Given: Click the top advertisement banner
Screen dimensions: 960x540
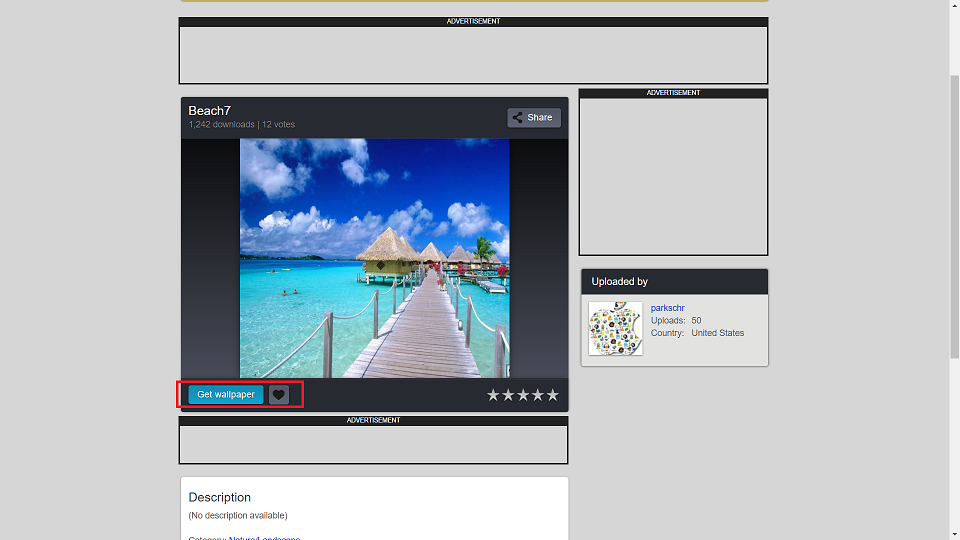Looking at the screenshot, I should tap(473, 50).
